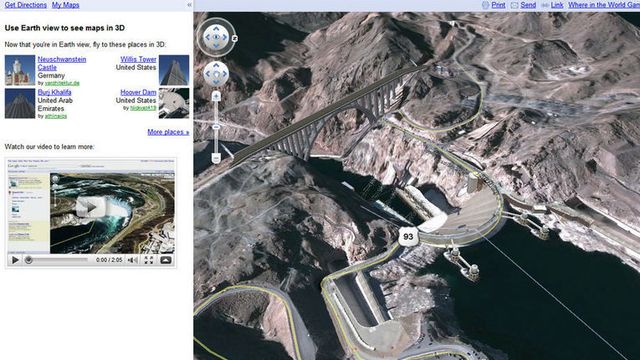640x360 pixels.
Task: Click the center of move joystick
Action: click(x=216, y=74)
